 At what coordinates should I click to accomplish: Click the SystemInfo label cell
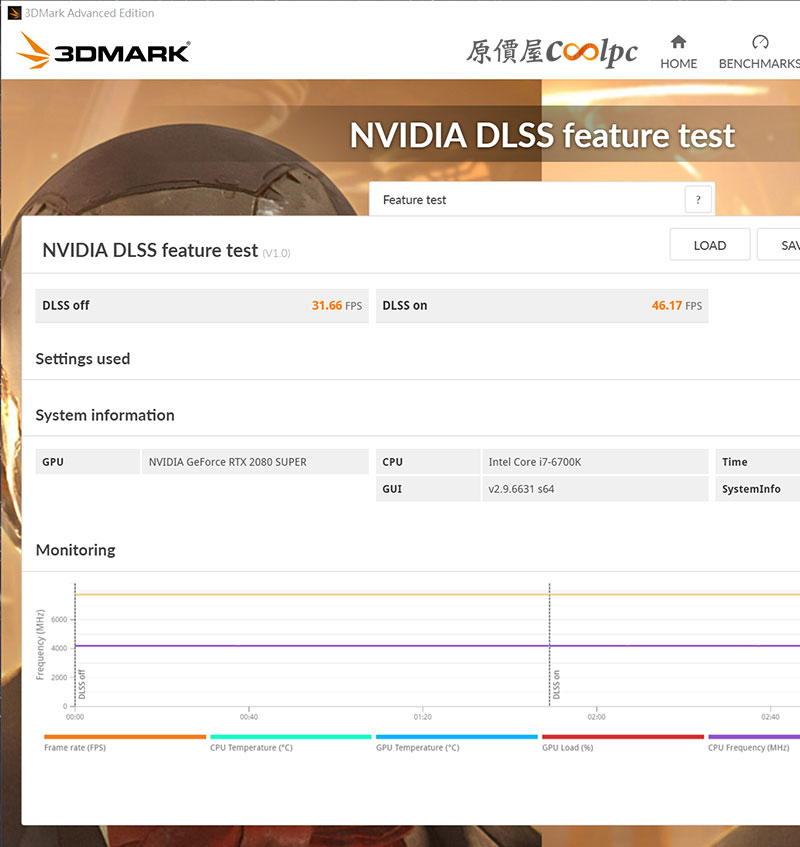pyautogui.click(x=757, y=489)
